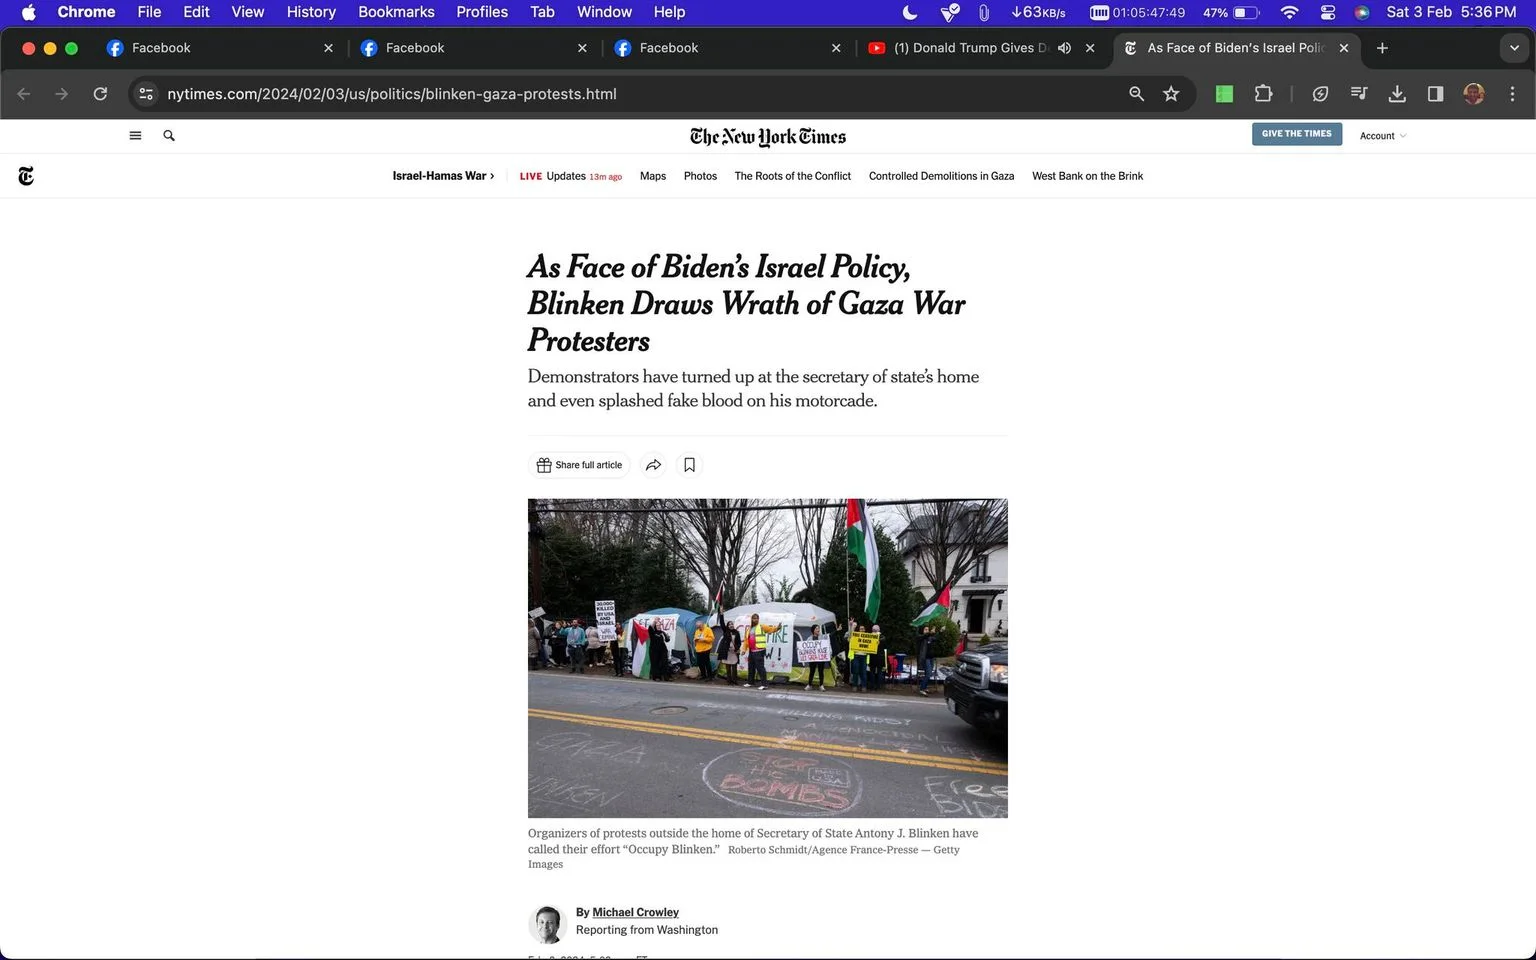Expand the Account dropdown
Screen dimensions: 1536x960
coord(1382,136)
